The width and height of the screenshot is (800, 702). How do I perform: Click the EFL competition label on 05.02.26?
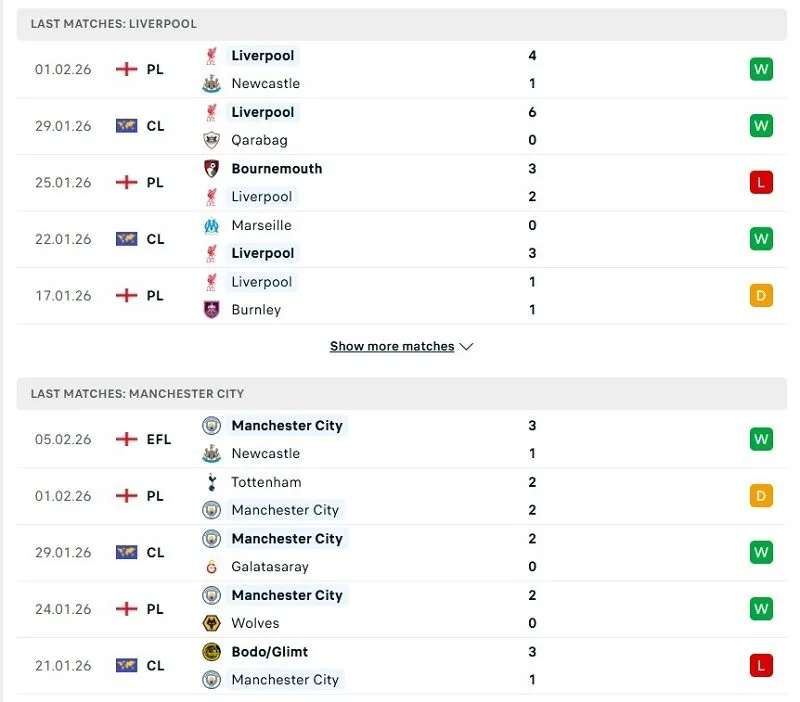point(158,439)
